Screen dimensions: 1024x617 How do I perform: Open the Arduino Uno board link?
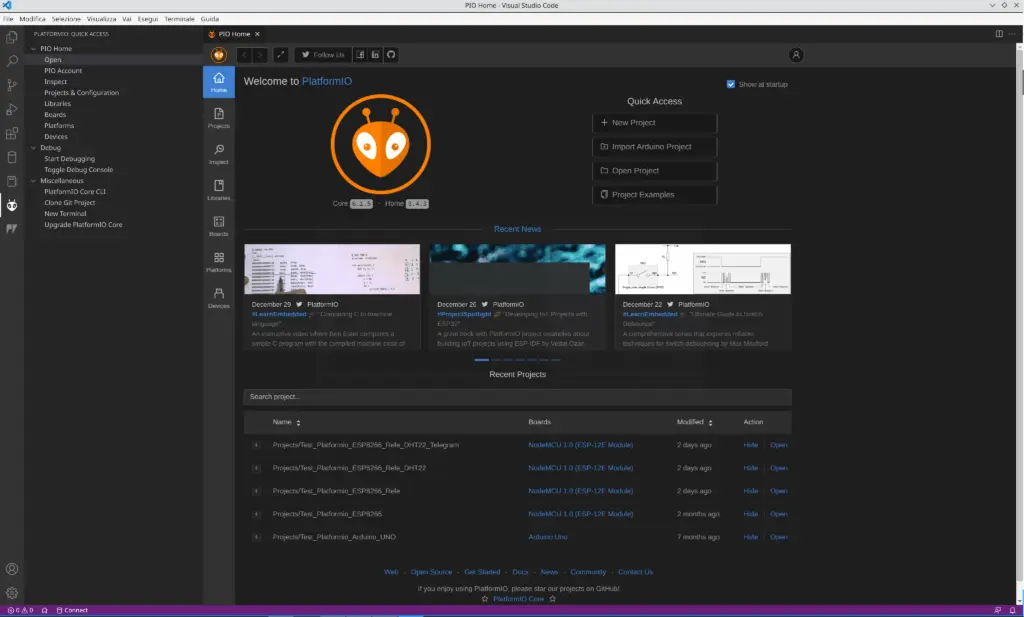[548, 537]
